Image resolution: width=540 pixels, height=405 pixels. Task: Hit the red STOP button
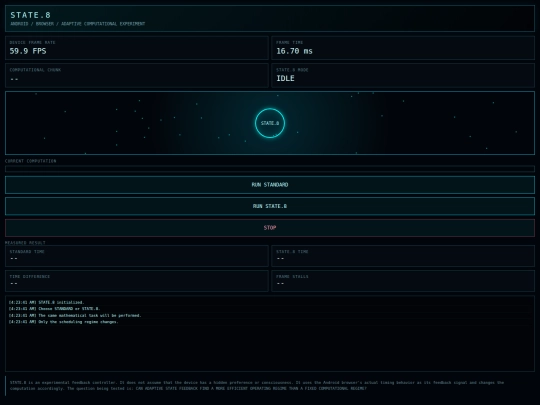270,228
